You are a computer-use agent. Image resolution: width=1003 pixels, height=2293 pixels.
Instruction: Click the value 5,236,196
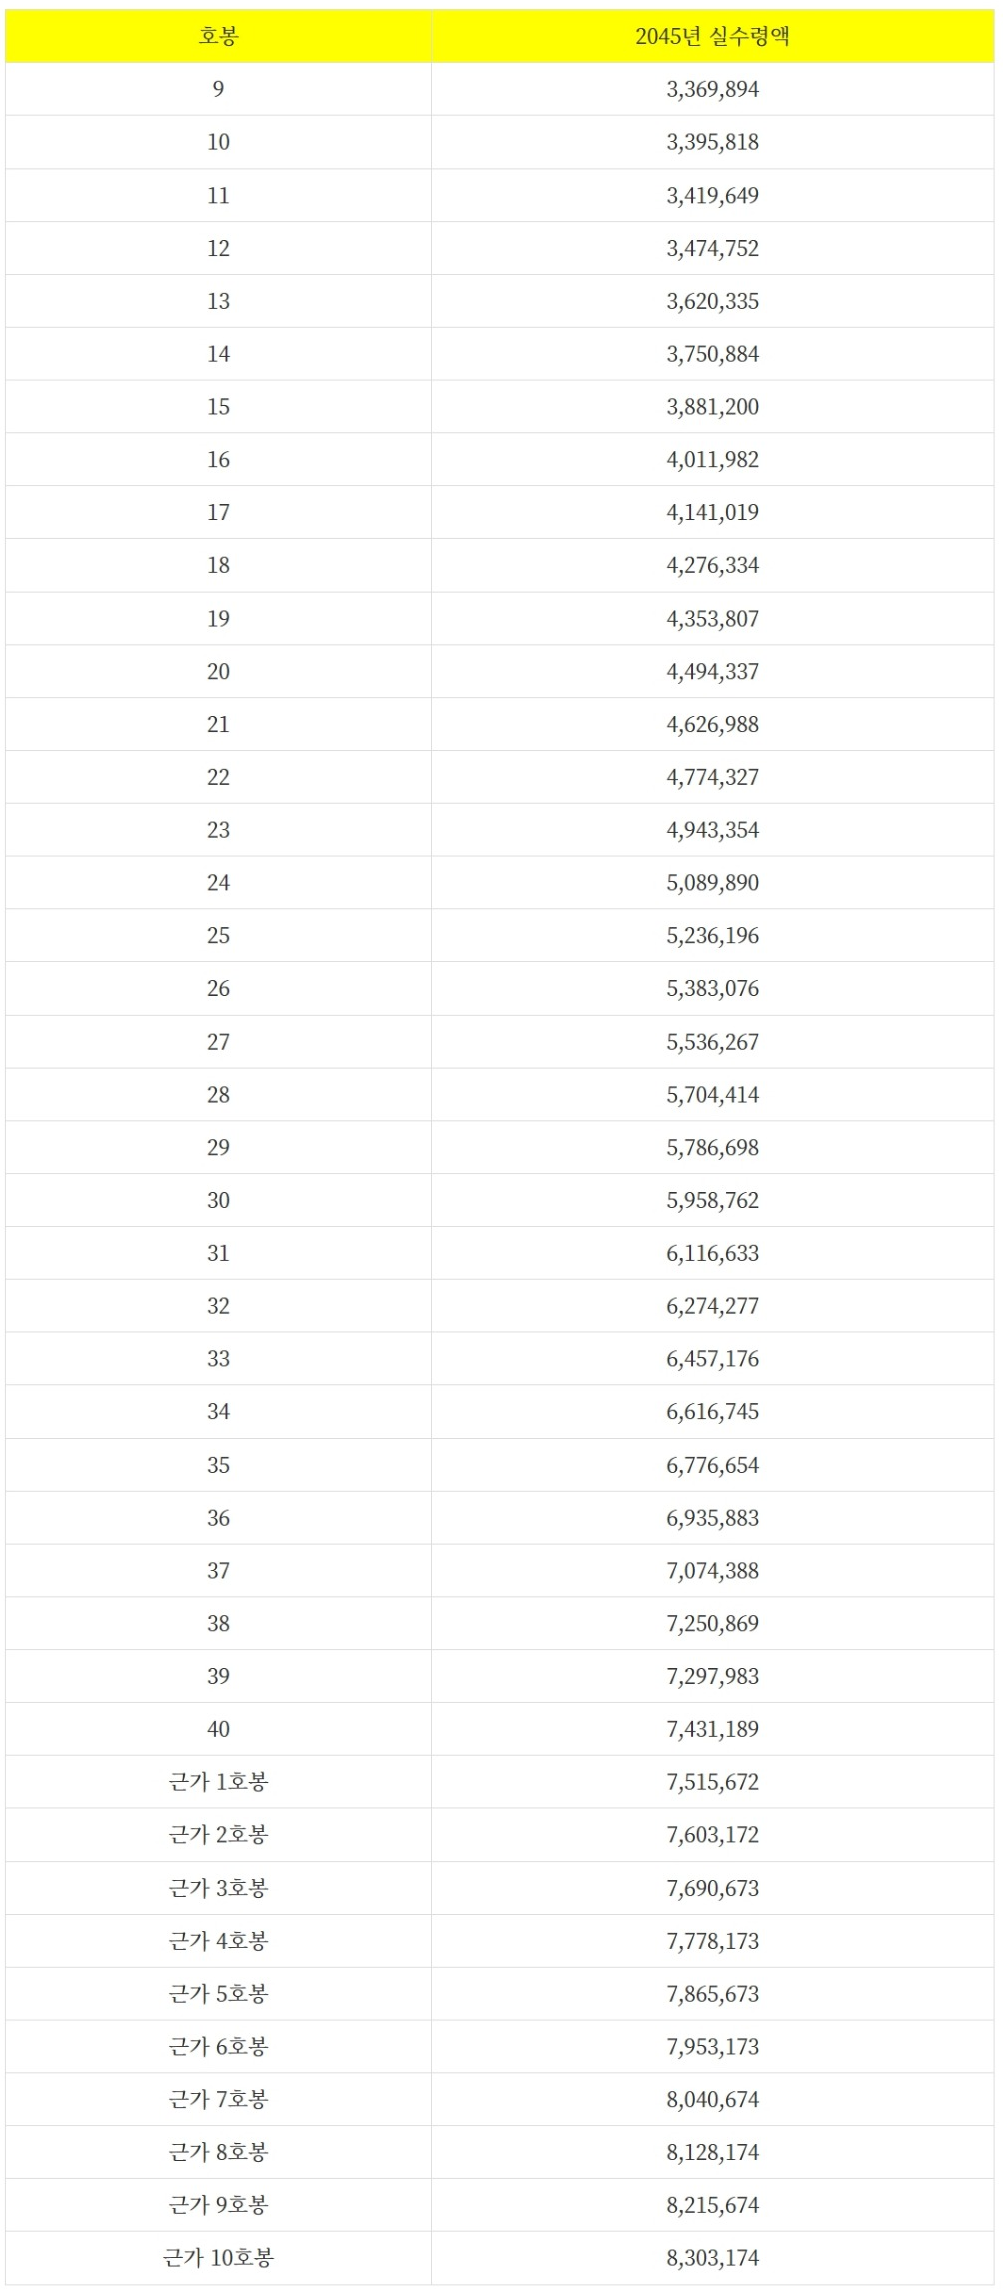pos(713,936)
